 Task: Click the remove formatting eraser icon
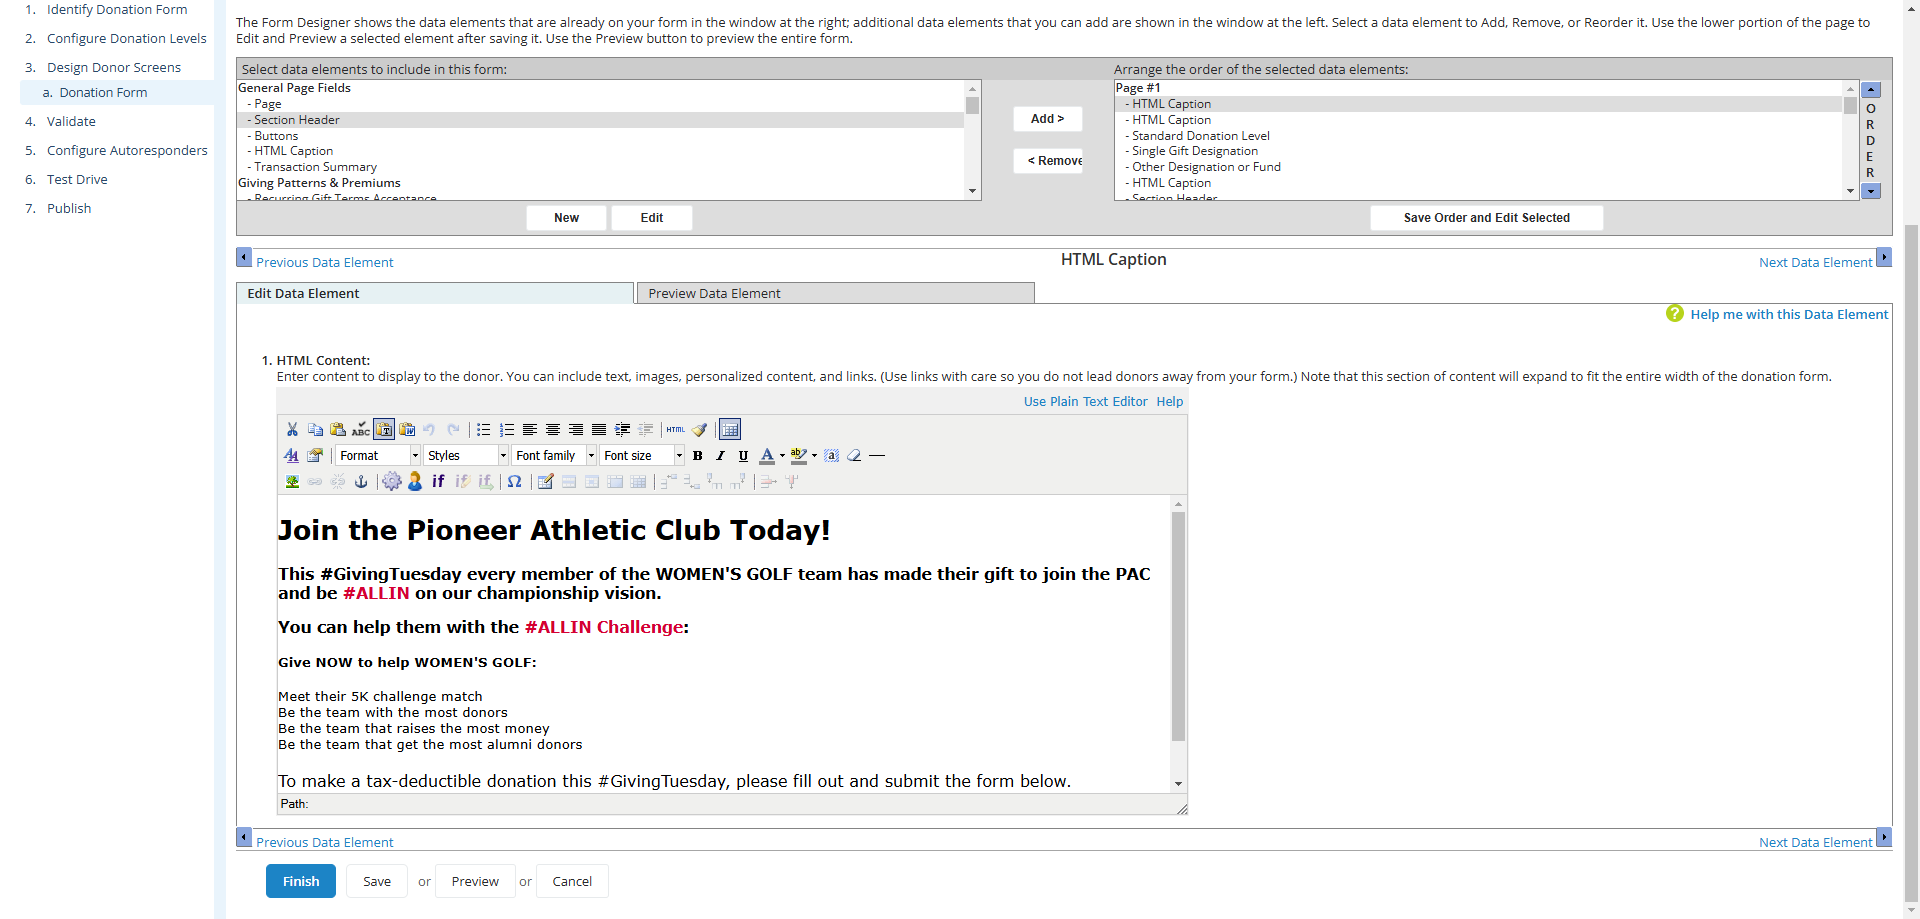pyautogui.click(x=854, y=455)
